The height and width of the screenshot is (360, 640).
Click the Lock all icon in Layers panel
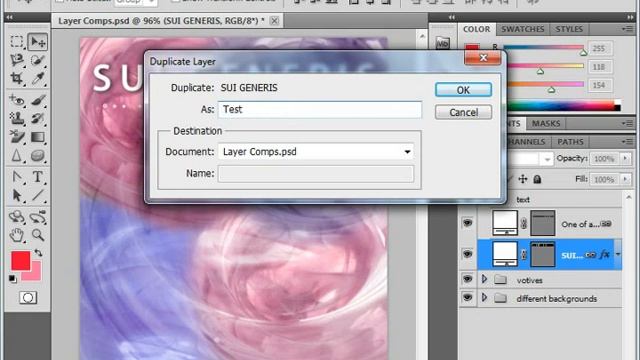tap(538, 179)
